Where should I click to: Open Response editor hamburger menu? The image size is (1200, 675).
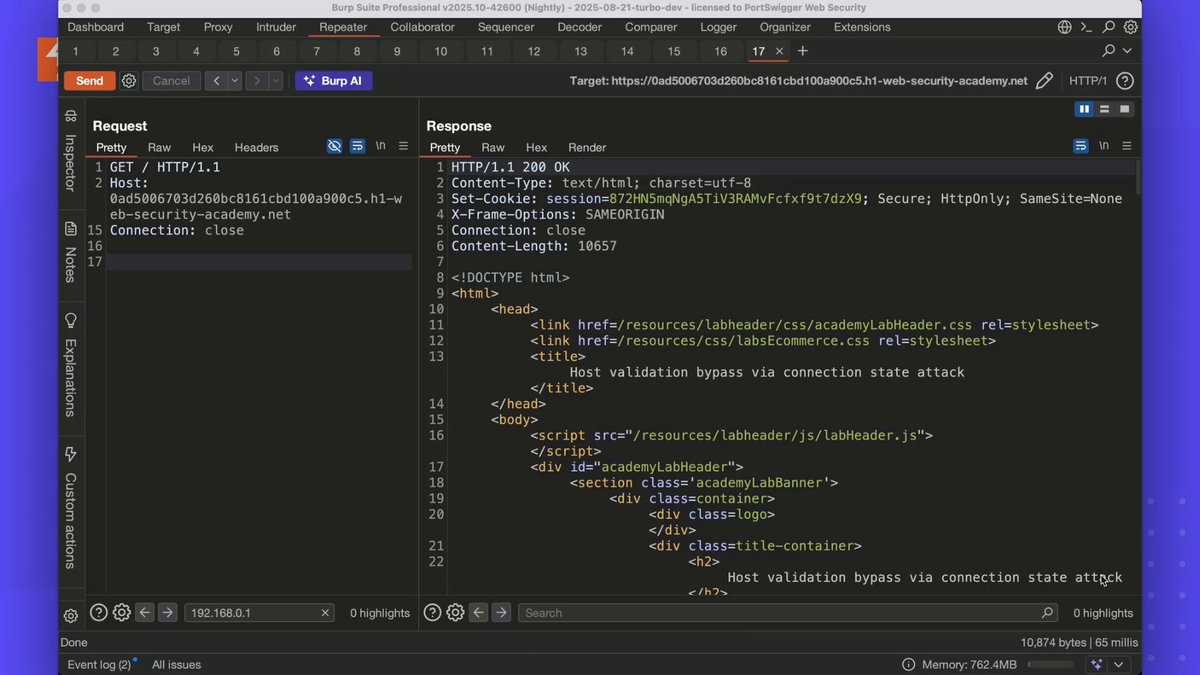pos(1127,146)
